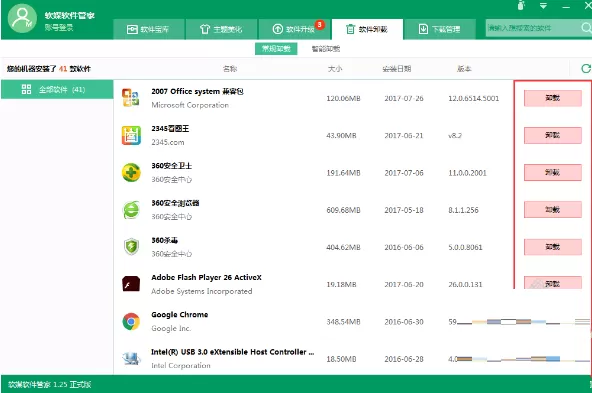
Task: Sort by the 名称 column header
Action: [x=230, y=69]
